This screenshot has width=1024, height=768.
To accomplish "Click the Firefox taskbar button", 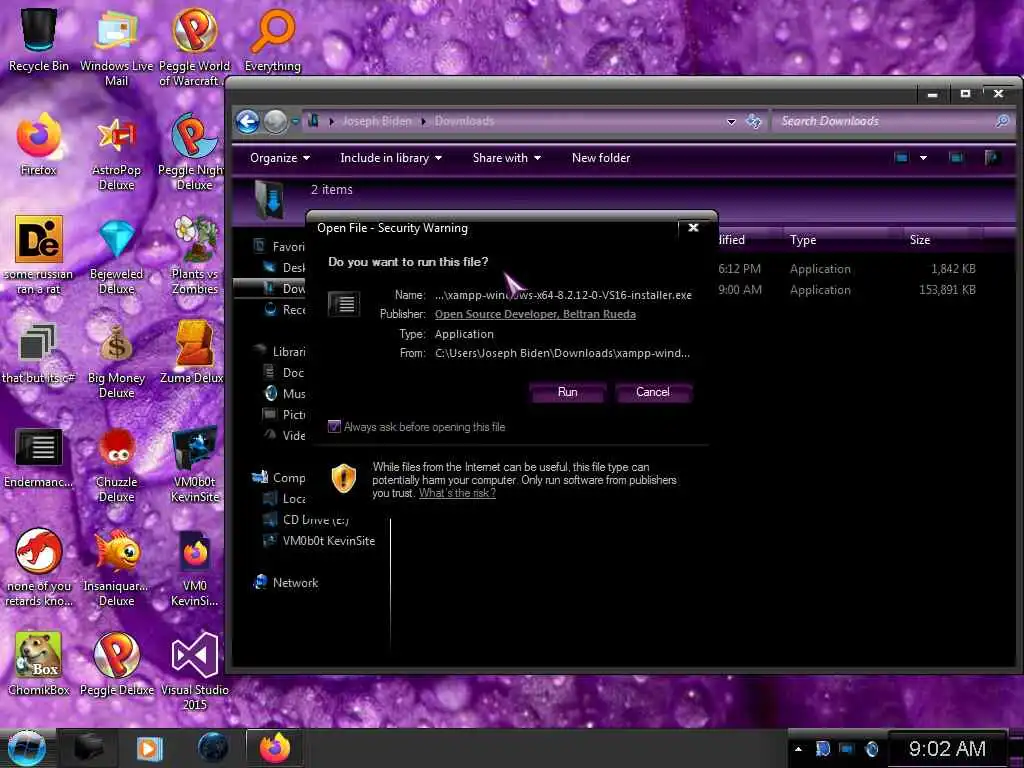I will [x=275, y=748].
